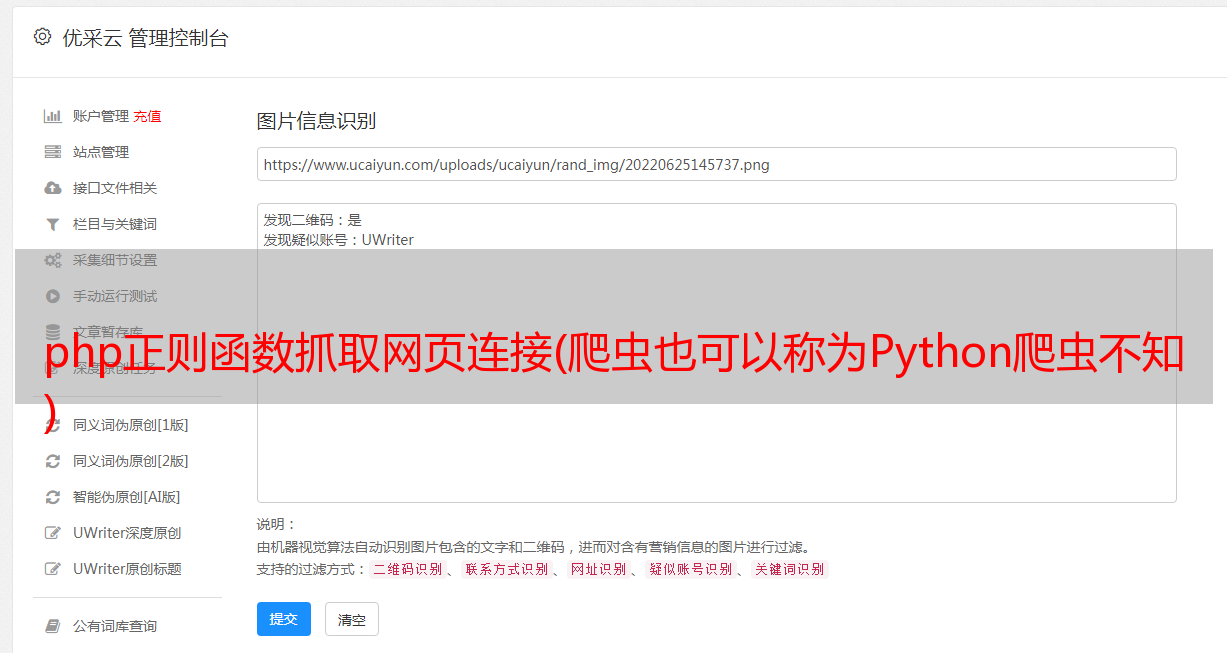
Task: Open 栏目与关键词 menu item
Action: [115, 224]
